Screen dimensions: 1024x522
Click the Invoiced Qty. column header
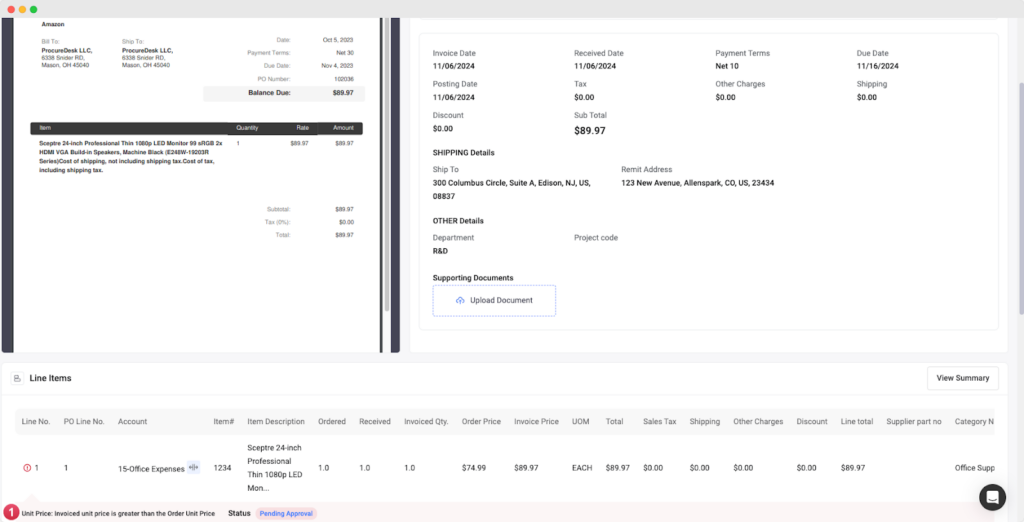[426, 421]
